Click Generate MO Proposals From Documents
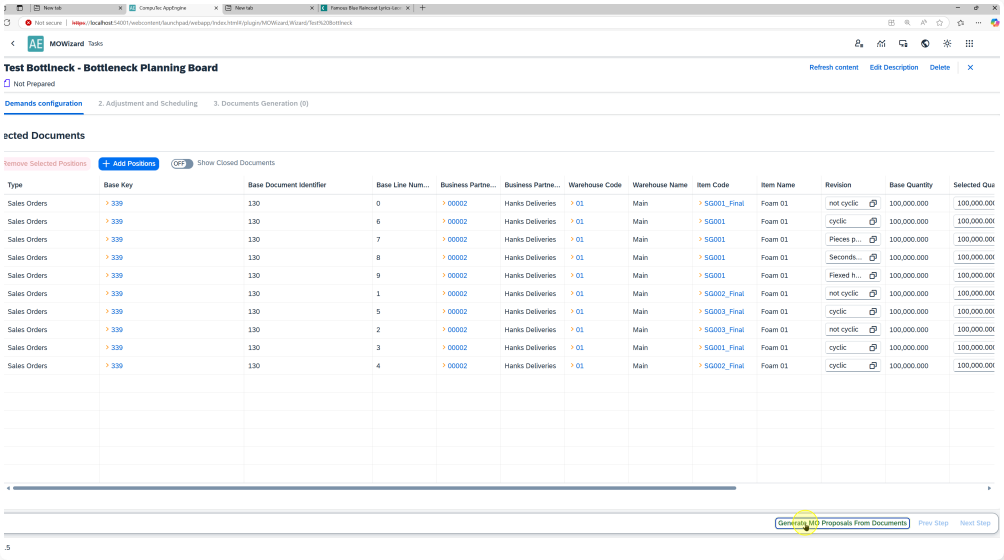This screenshot has height=560, width=1004. pyautogui.click(x=842, y=523)
